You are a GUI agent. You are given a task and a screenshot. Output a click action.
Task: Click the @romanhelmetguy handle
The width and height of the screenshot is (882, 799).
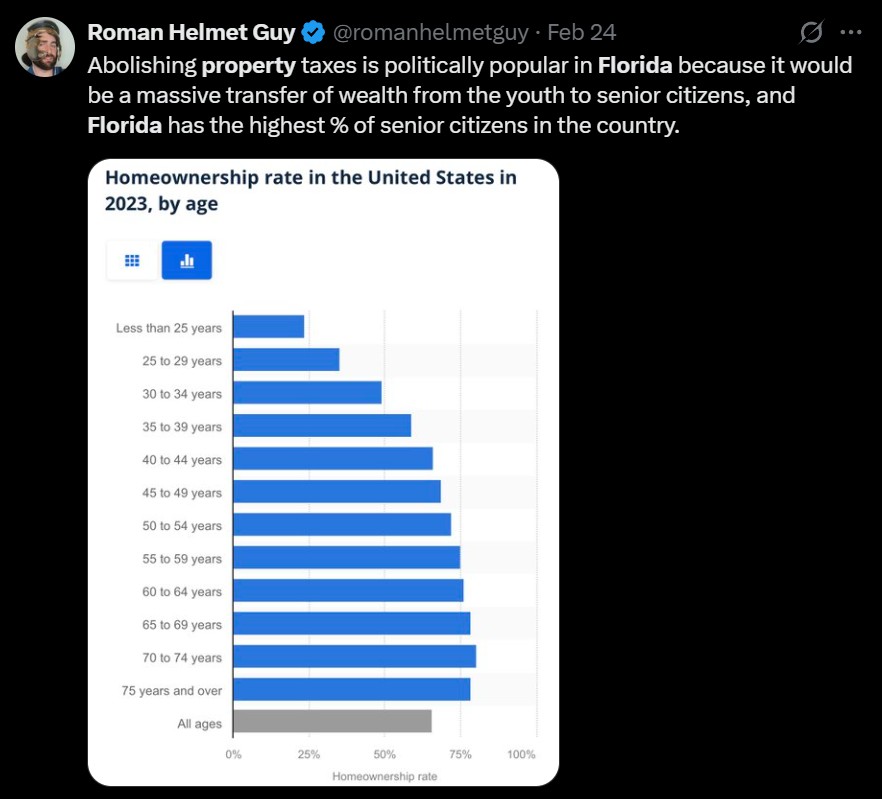429,33
